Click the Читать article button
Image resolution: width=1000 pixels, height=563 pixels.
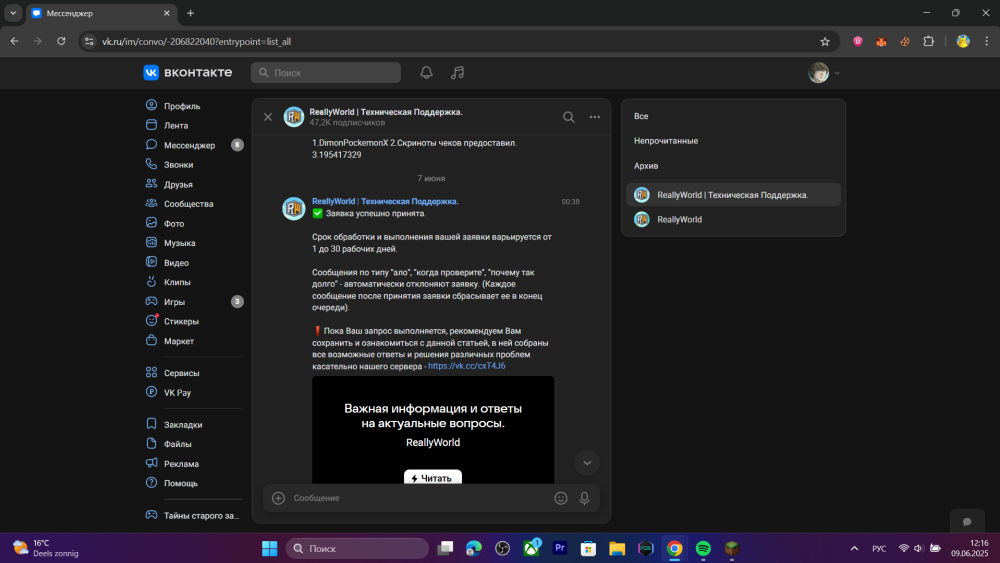click(x=432, y=478)
